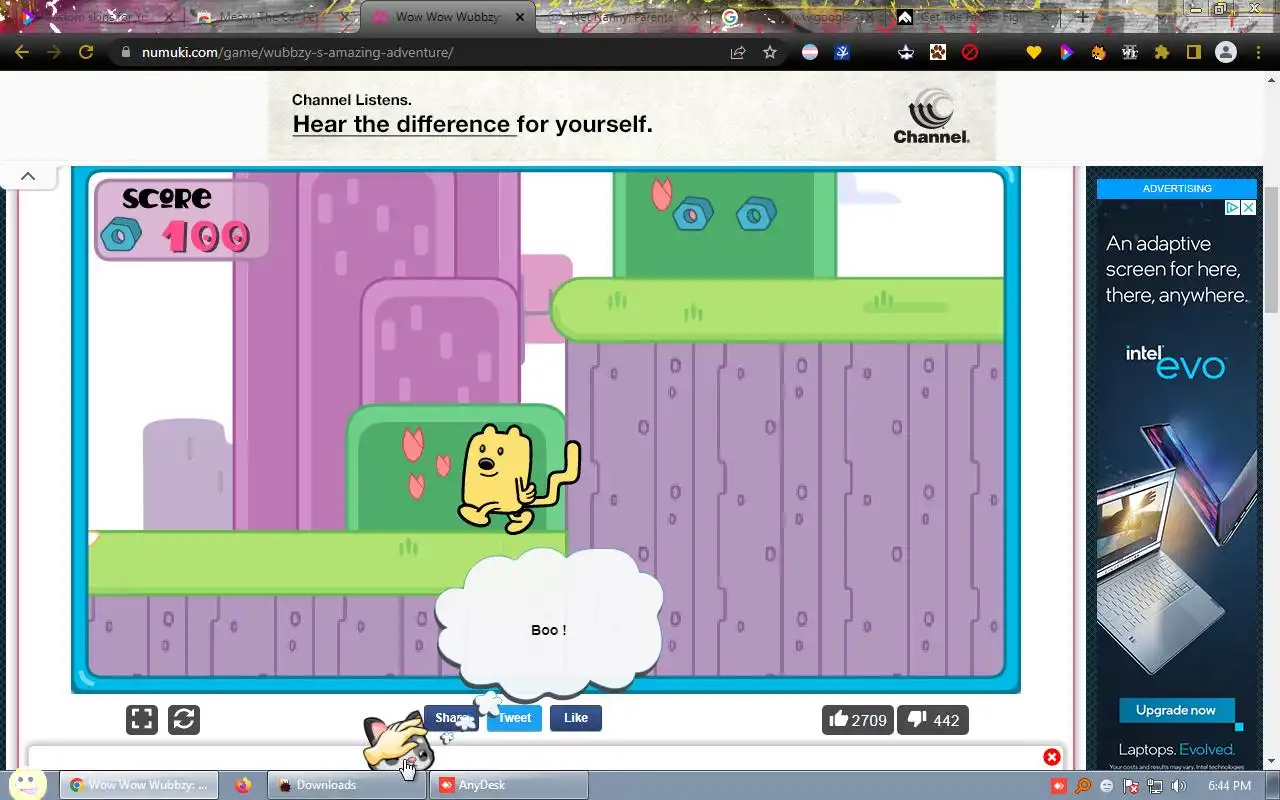Click the reload game icon below the game
Screen dimensions: 1280x800
pos(184,719)
